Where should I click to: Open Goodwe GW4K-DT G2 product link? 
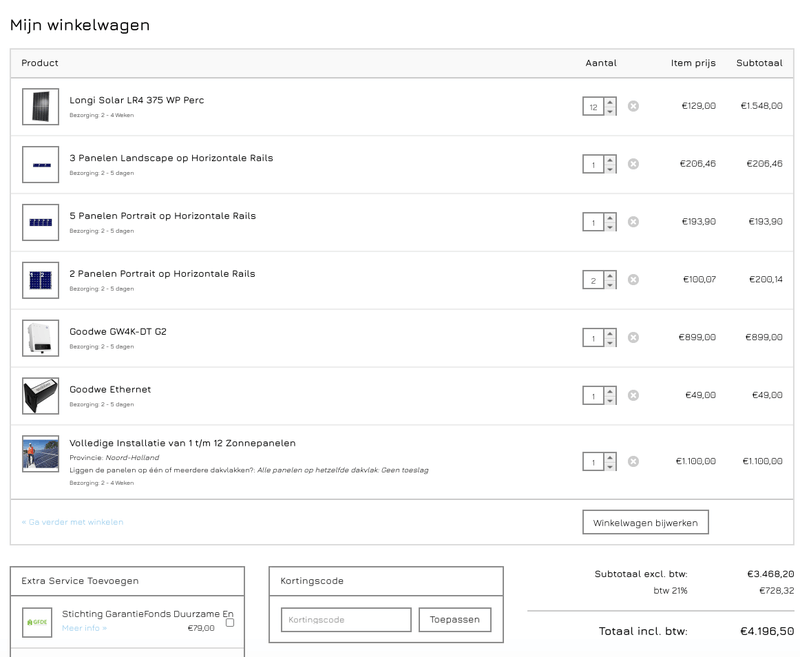tap(118, 332)
